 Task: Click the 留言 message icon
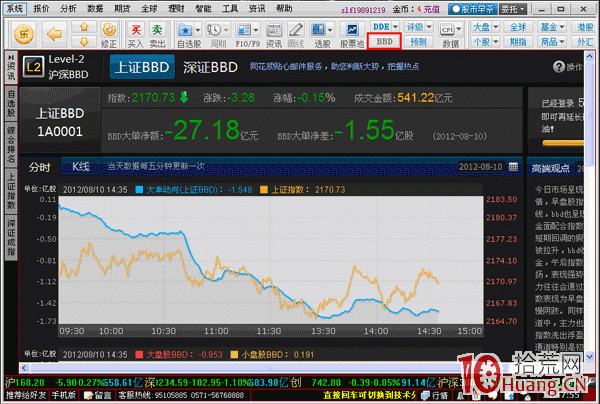point(97,395)
